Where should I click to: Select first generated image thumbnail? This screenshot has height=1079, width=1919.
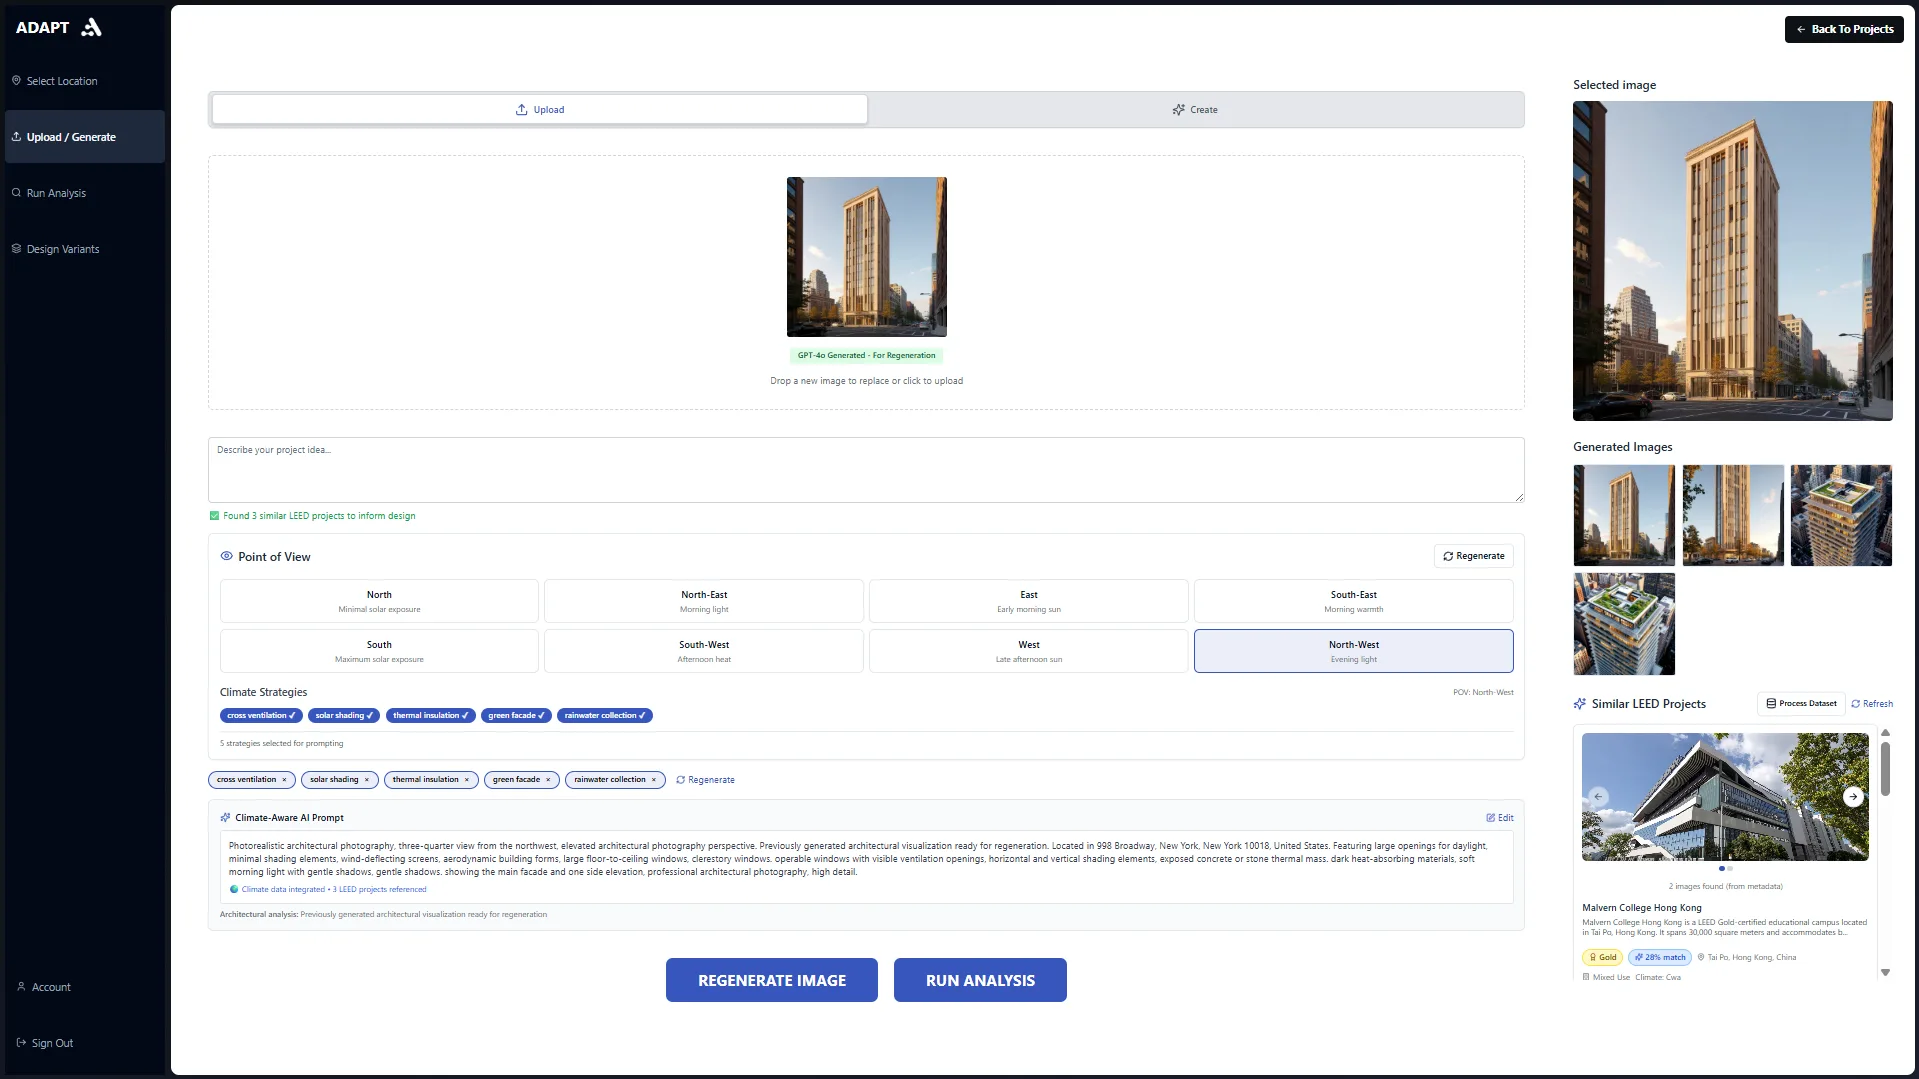(1623, 515)
